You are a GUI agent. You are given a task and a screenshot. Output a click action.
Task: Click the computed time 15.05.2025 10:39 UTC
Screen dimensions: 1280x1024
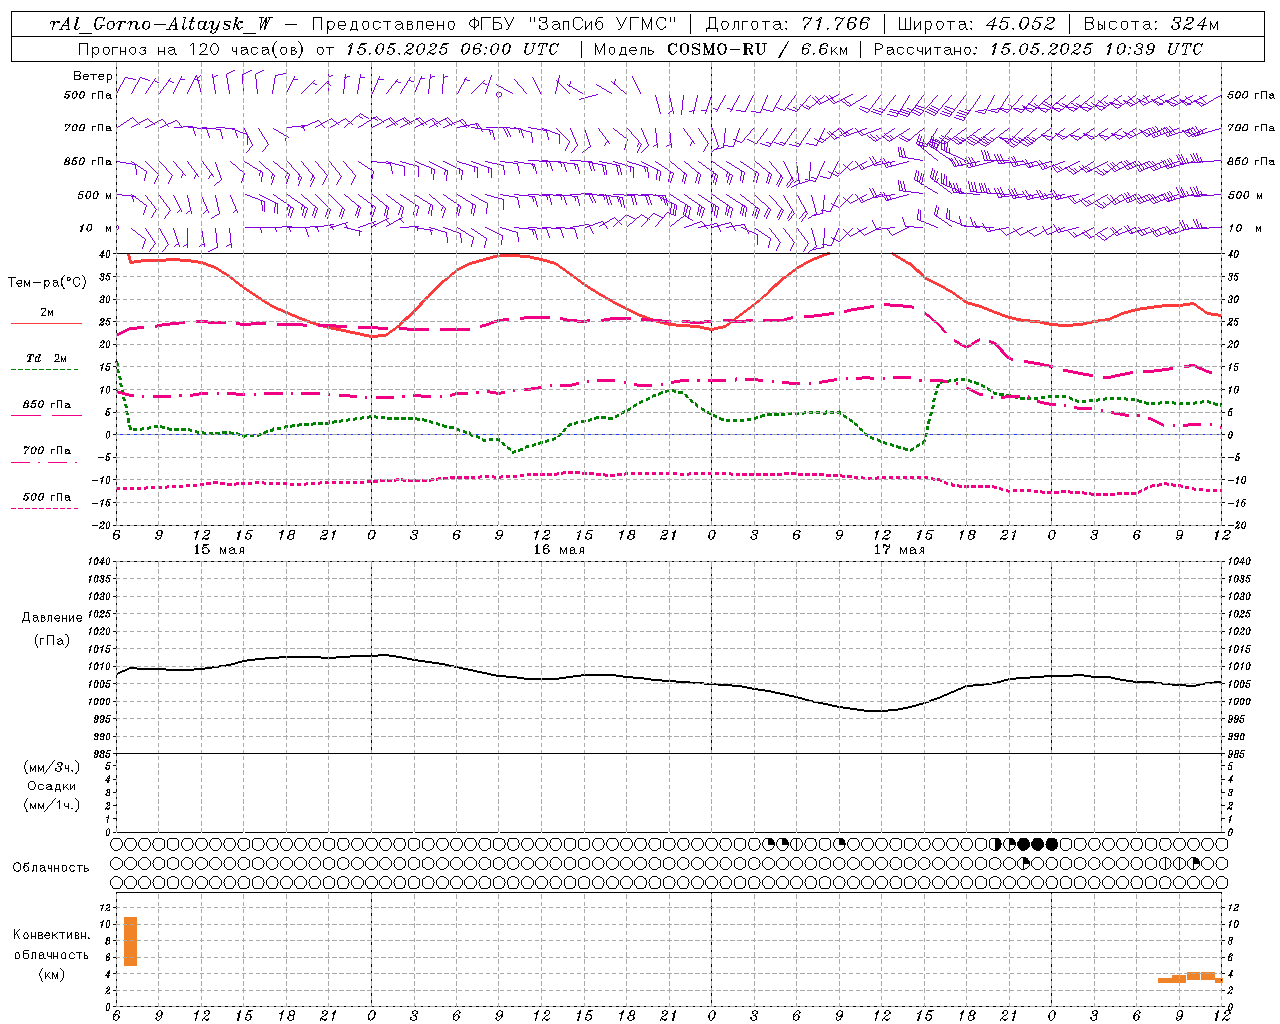point(1096,49)
